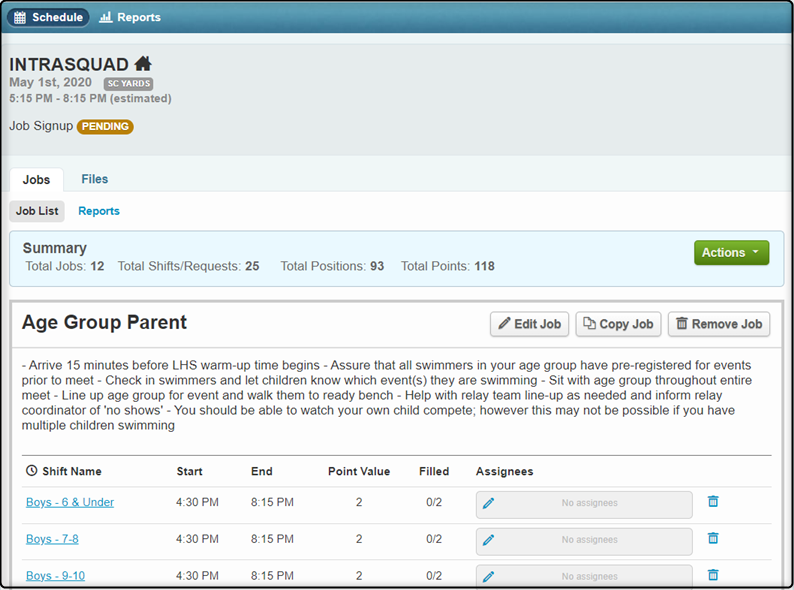The width and height of the screenshot is (794, 590).
Task: Click the Remove Job button
Action: pyautogui.click(x=719, y=324)
